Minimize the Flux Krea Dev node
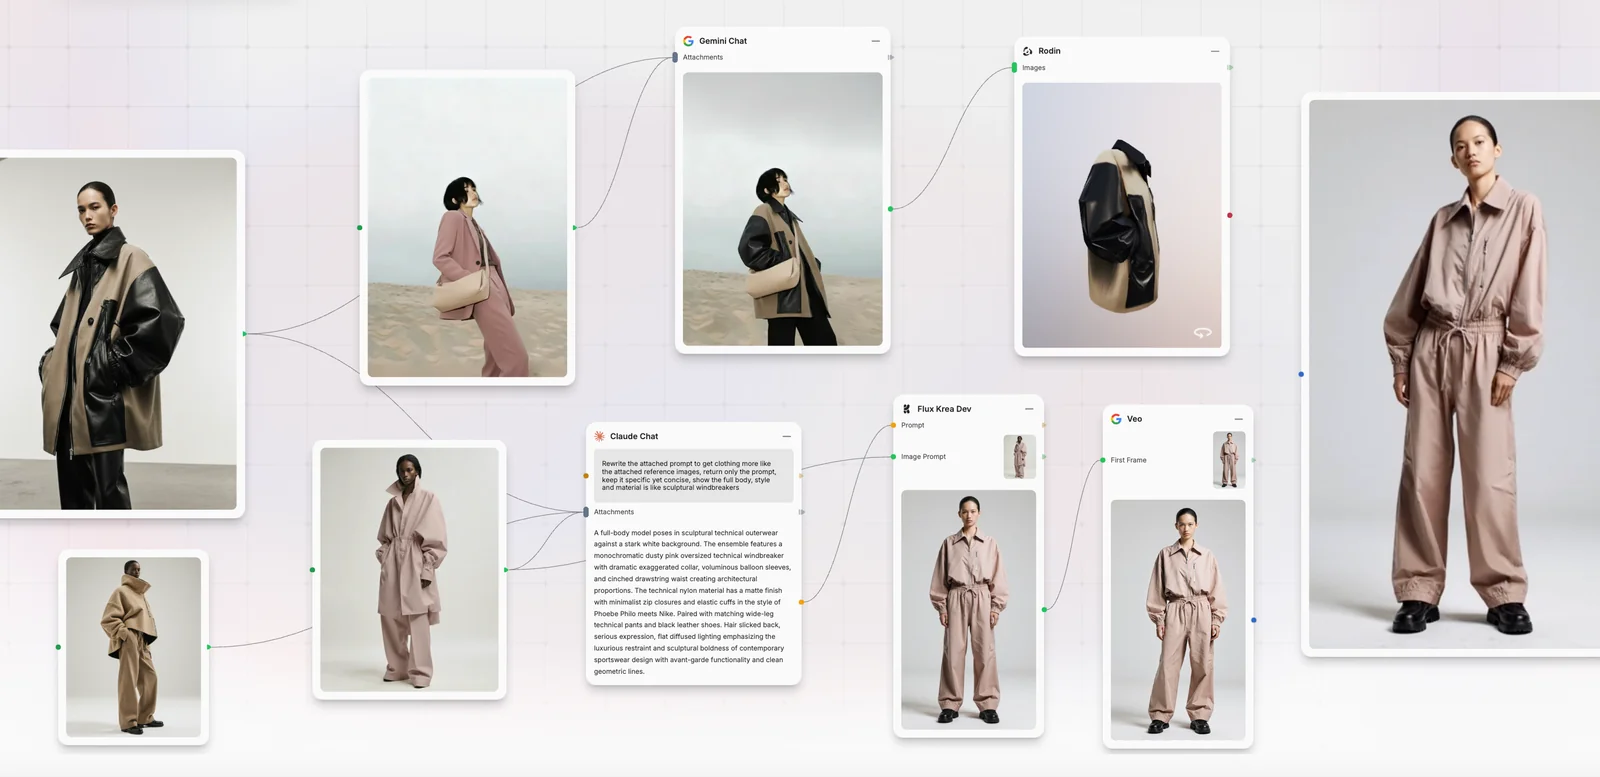Viewport: 1600px width, 777px height. pyautogui.click(x=1029, y=409)
